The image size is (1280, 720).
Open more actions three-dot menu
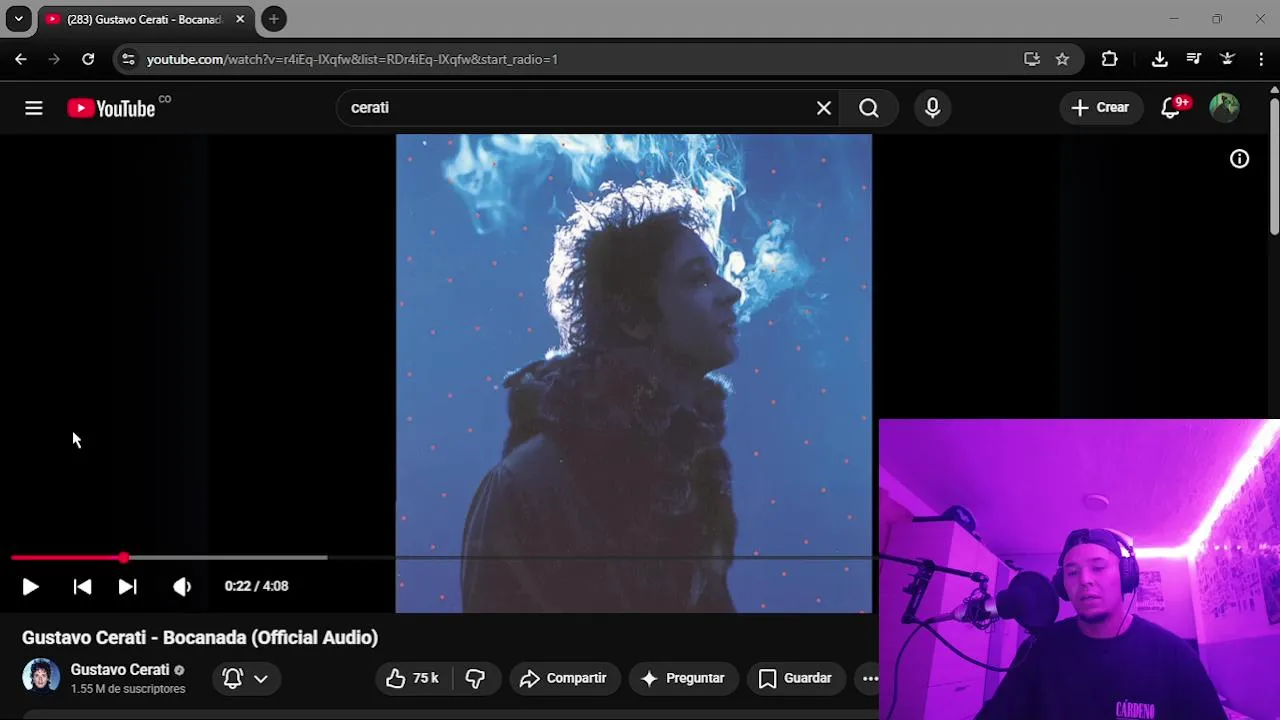tap(870, 678)
